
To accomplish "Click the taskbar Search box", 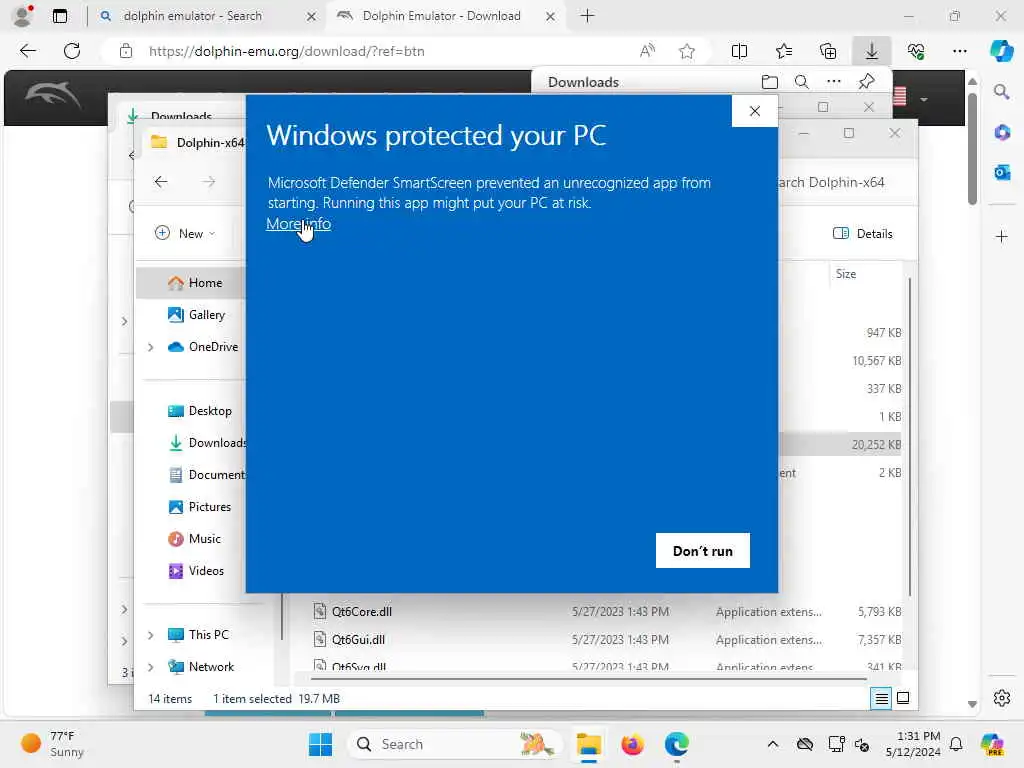I will 455,744.
